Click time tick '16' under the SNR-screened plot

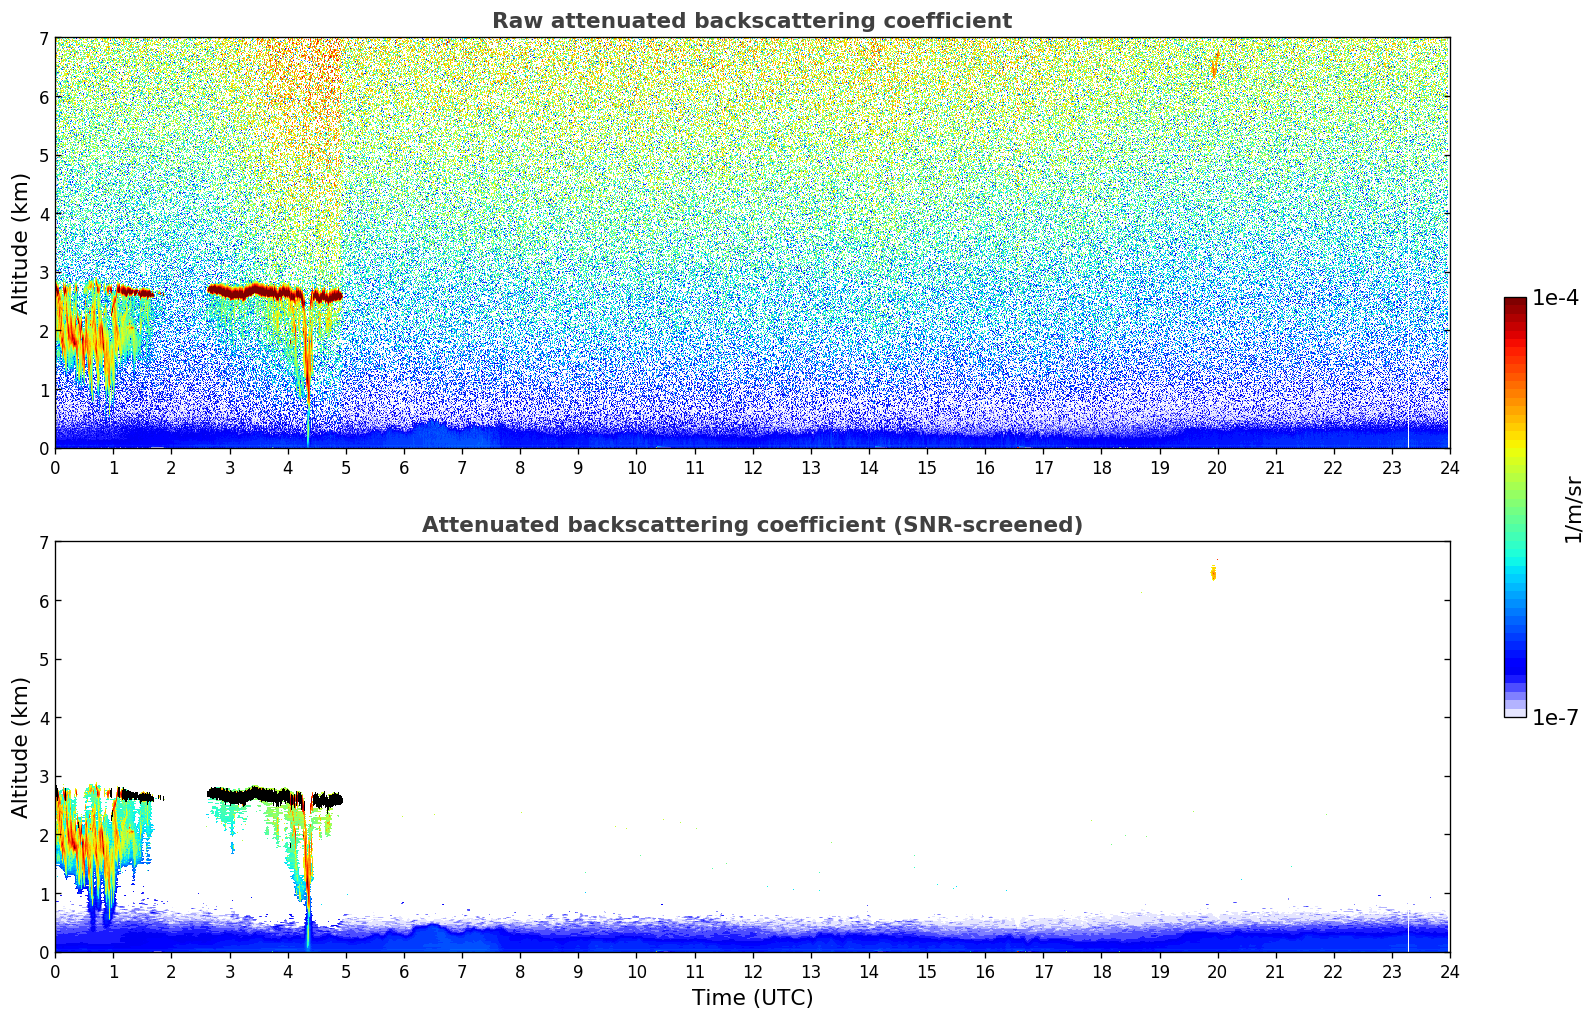(985, 971)
